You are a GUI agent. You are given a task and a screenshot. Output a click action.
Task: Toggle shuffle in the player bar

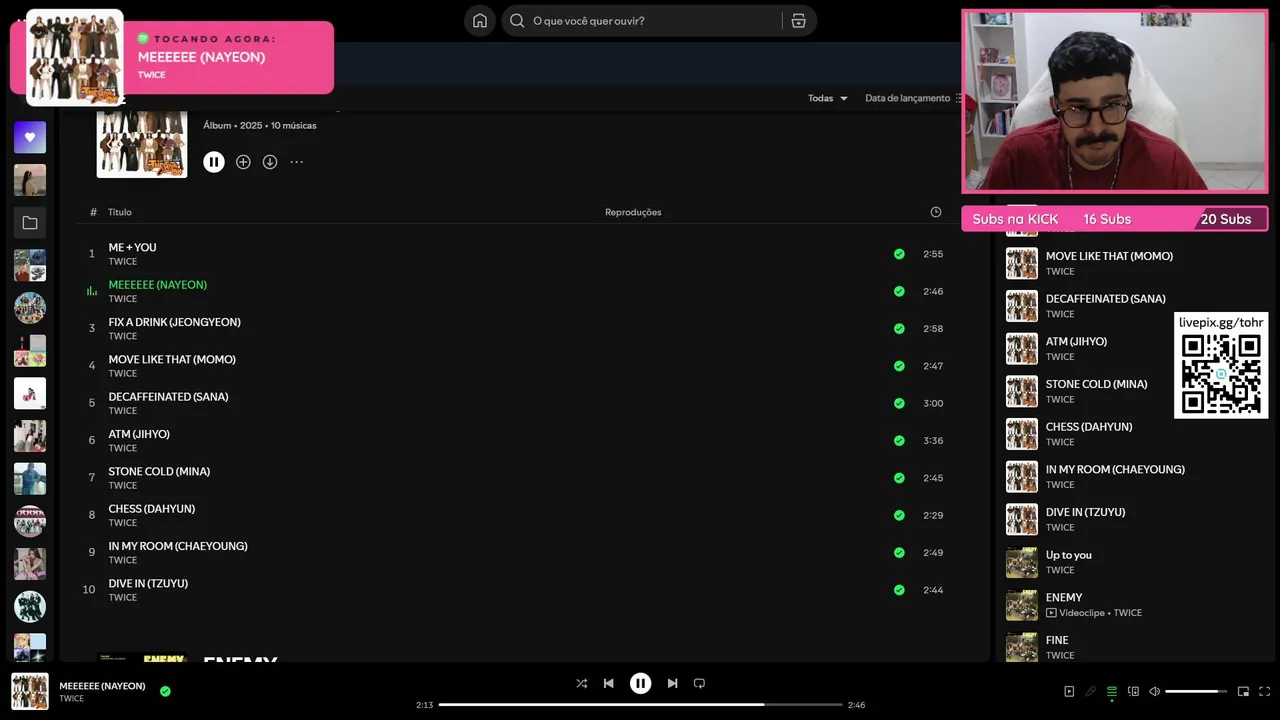(581, 683)
